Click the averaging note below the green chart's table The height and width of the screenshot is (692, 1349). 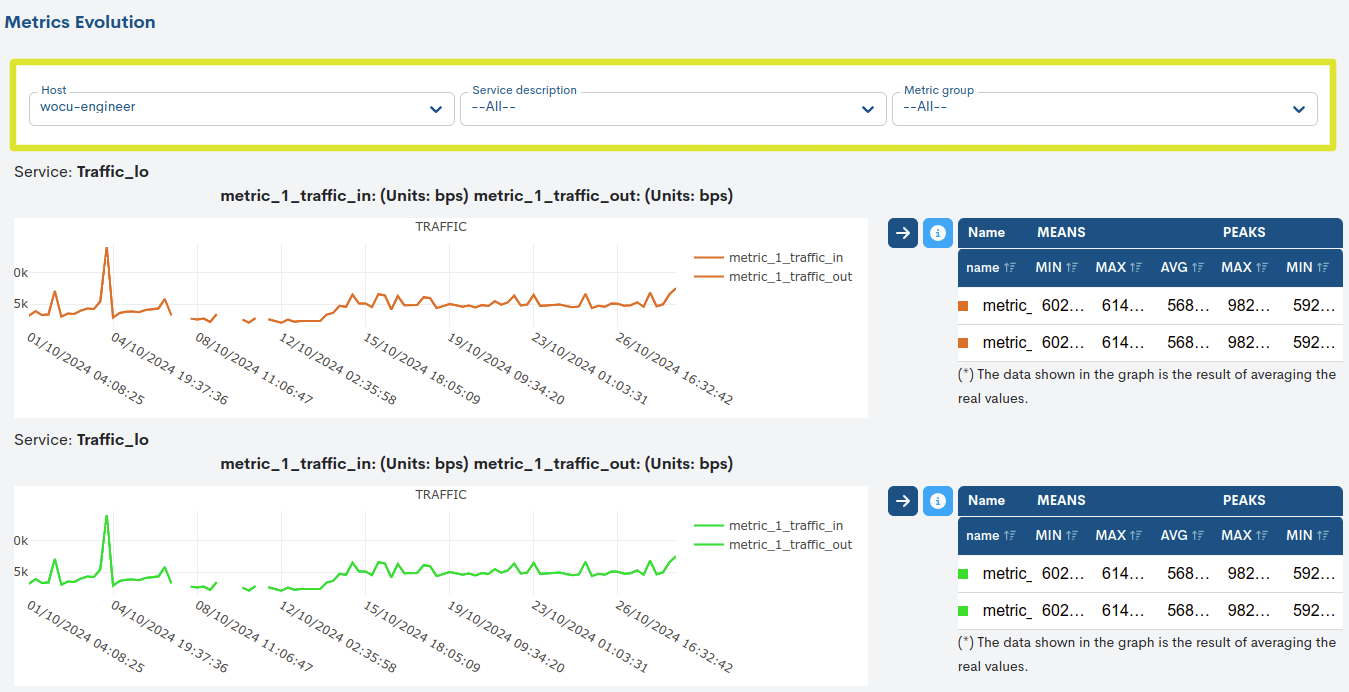pos(1147,654)
